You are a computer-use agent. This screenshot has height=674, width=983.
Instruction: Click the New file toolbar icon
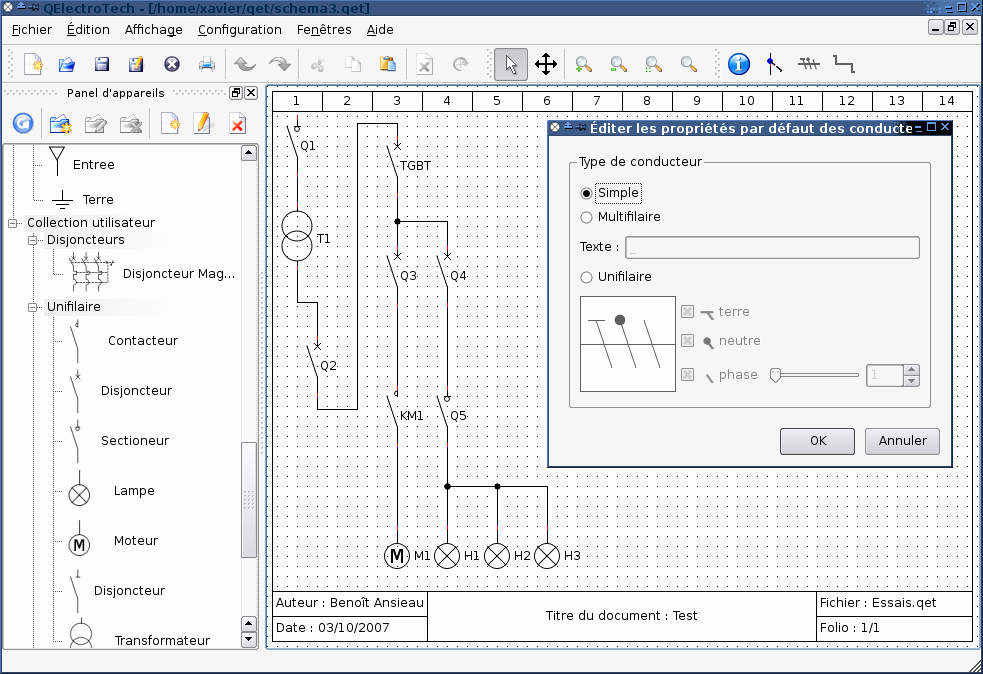click(x=33, y=64)
